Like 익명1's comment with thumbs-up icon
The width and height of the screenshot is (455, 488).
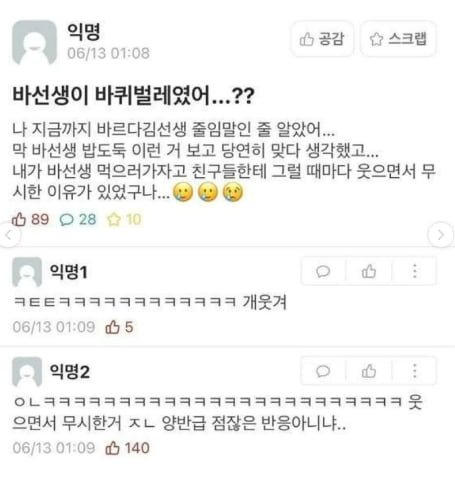[x=369, y=271]
